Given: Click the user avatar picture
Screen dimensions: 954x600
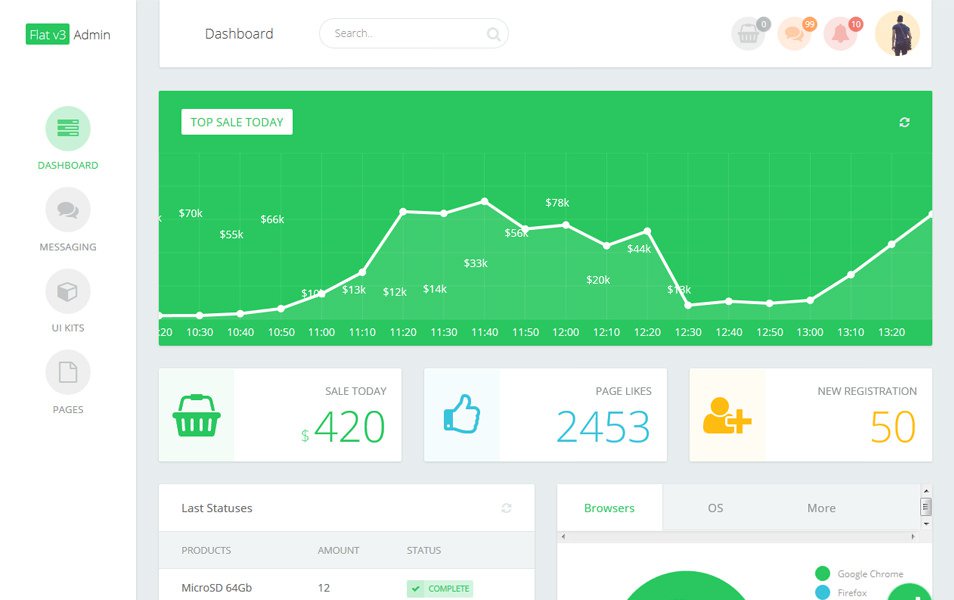Looking at the screenshot, I should [897, 33].
